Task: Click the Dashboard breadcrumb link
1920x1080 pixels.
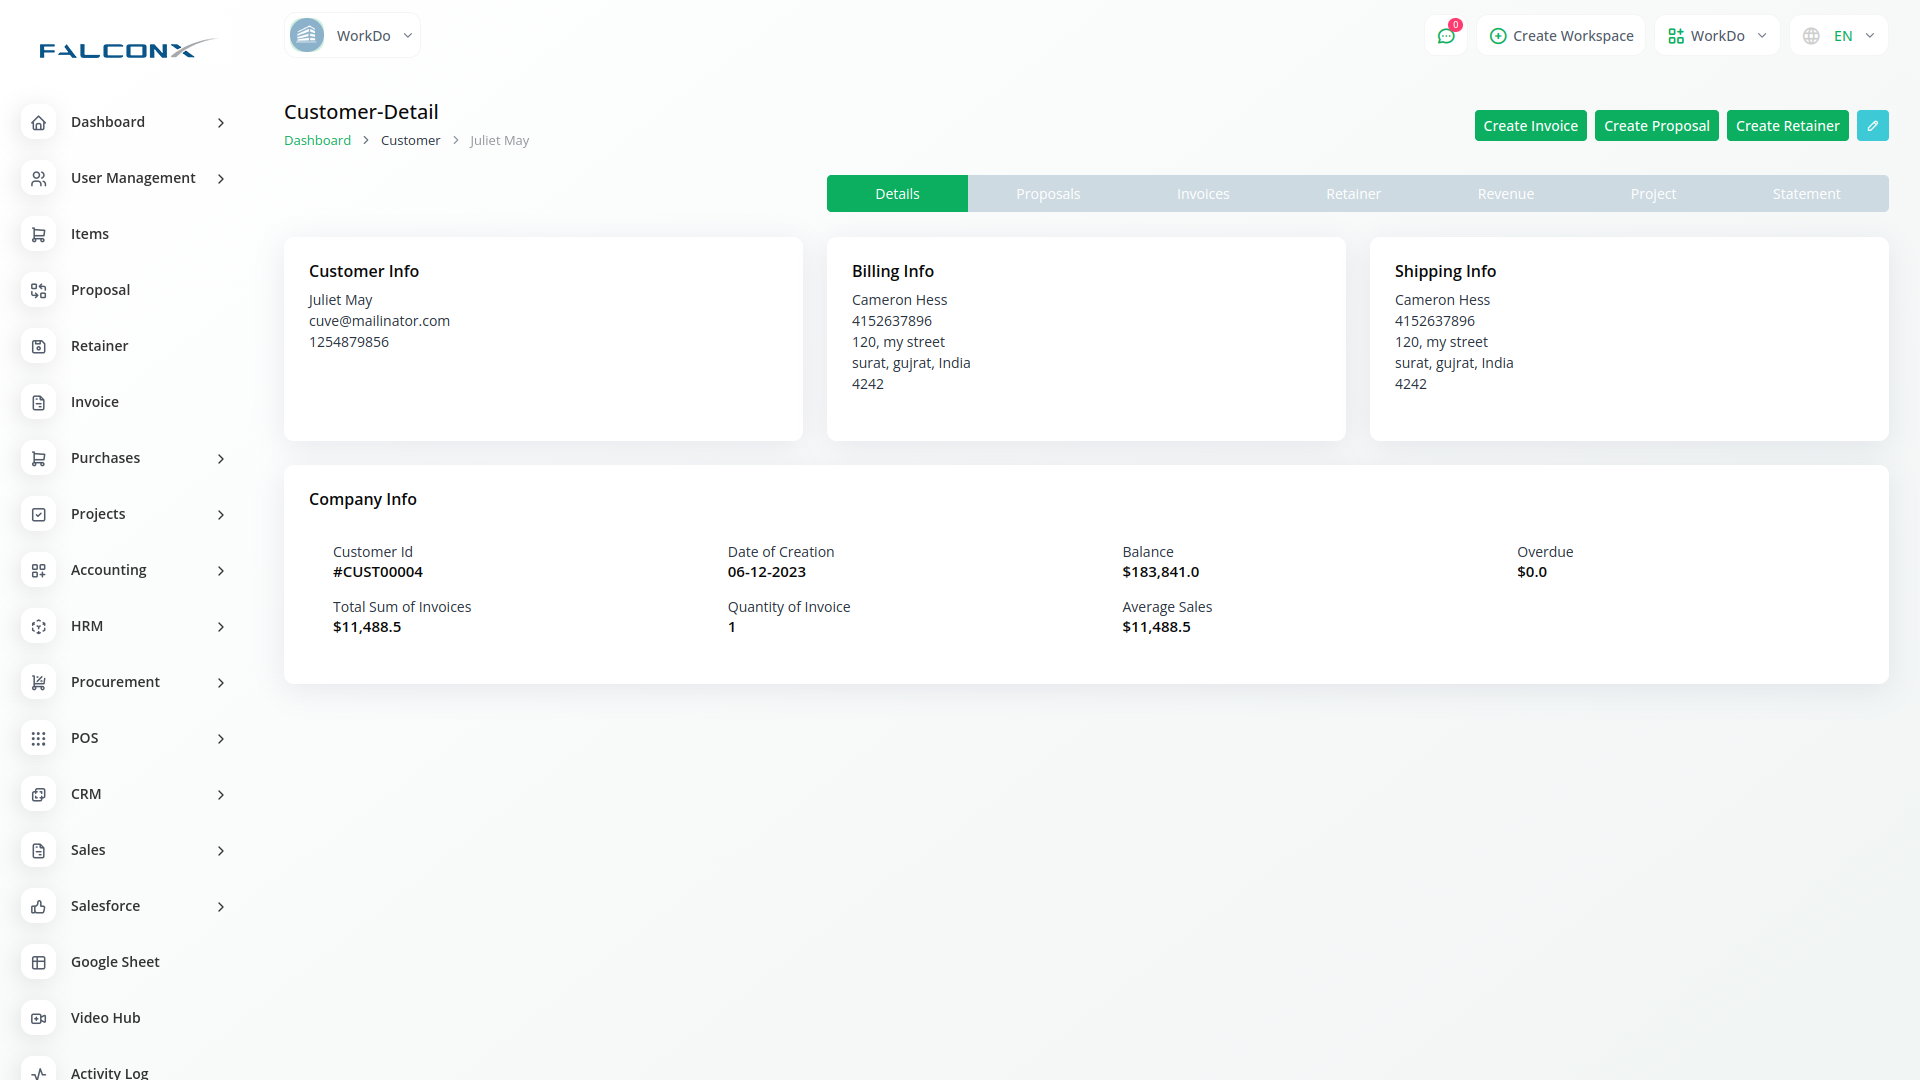Action: click(x=317, y=141)
